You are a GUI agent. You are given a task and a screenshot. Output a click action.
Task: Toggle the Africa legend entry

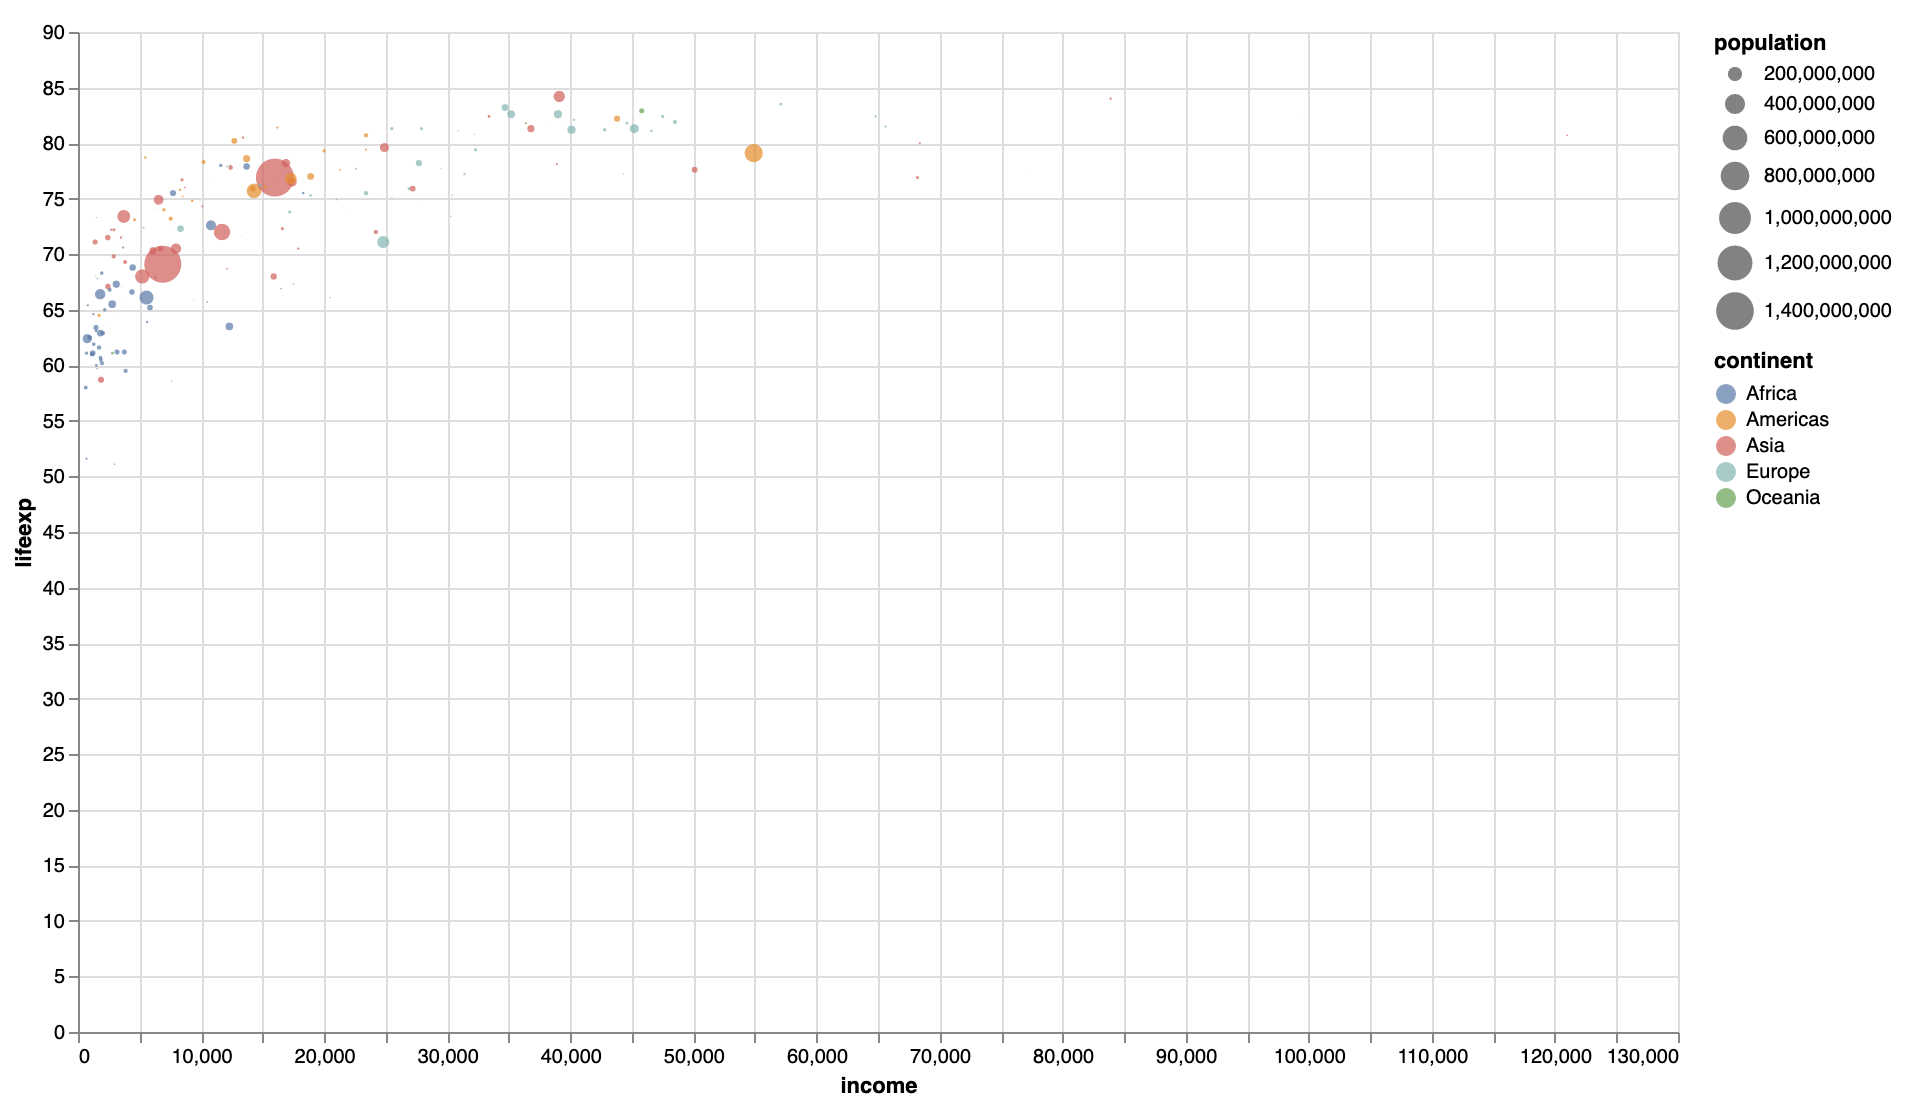[x=1772, y=393]
